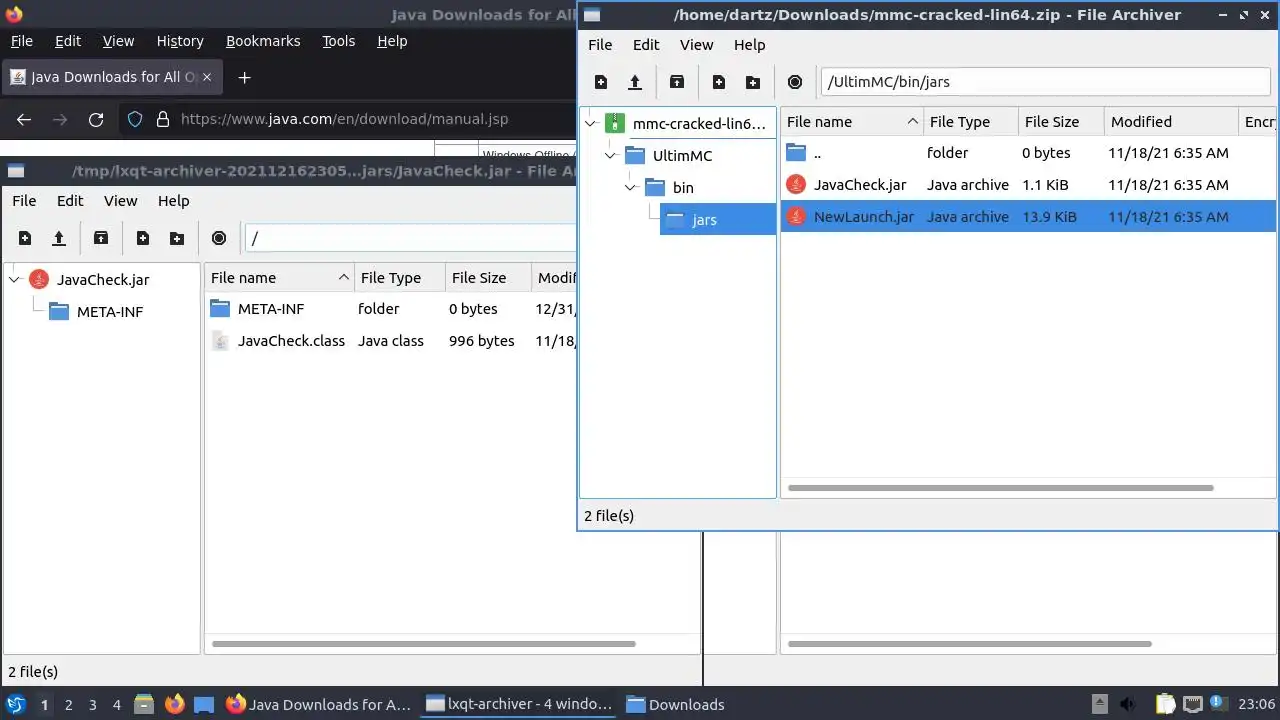Collapse bin tree node
The height and width of the screenshot is (720, 1280).
(x=631, y=188)
